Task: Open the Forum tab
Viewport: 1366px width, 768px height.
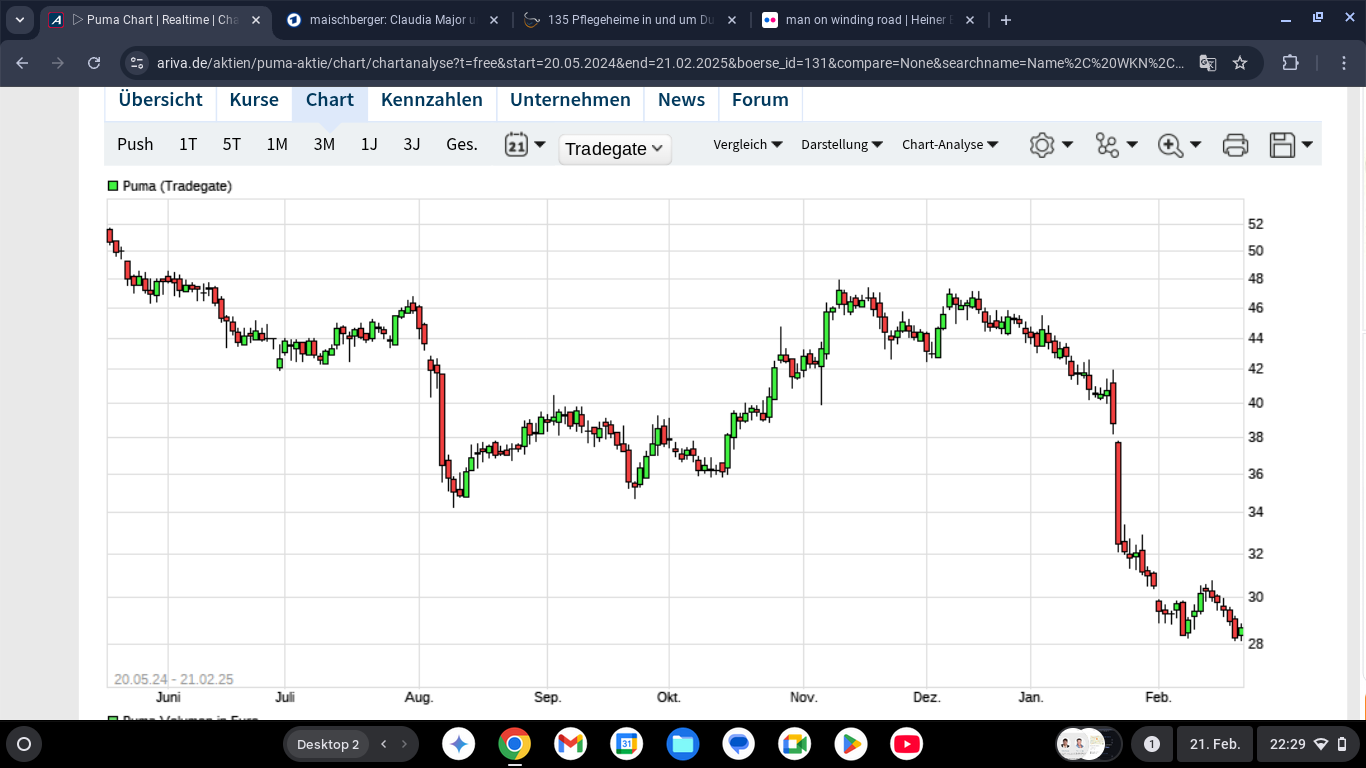Action: [760, 100]
